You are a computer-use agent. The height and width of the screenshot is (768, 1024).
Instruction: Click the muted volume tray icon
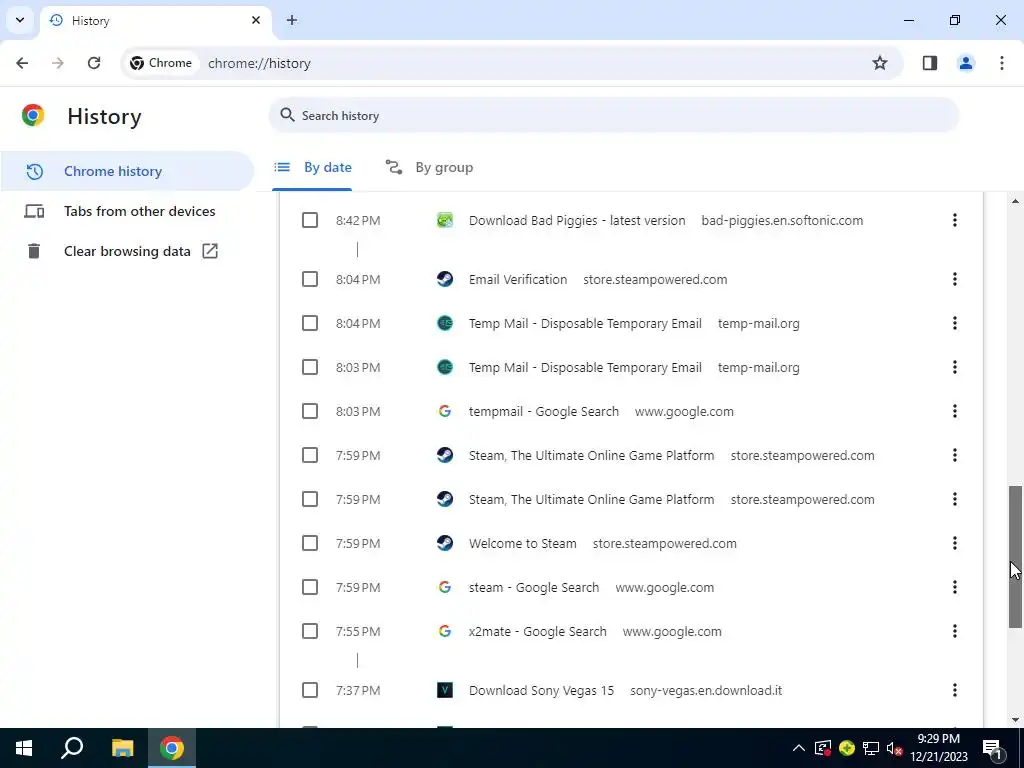[895, 748]
